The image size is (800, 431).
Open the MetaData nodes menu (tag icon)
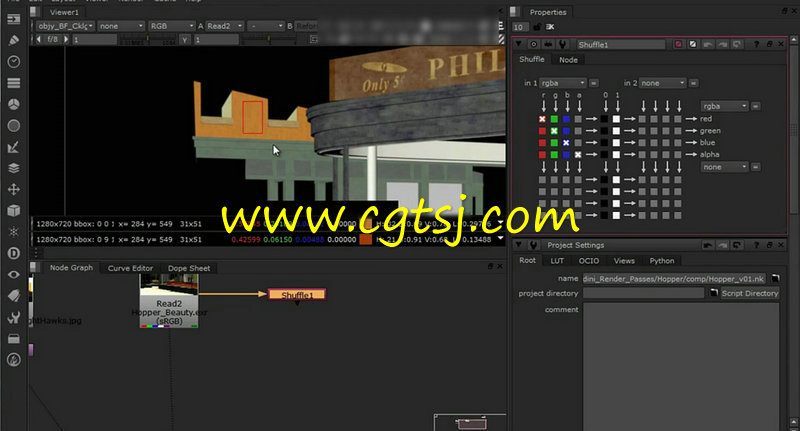click(x=14, y=296)
